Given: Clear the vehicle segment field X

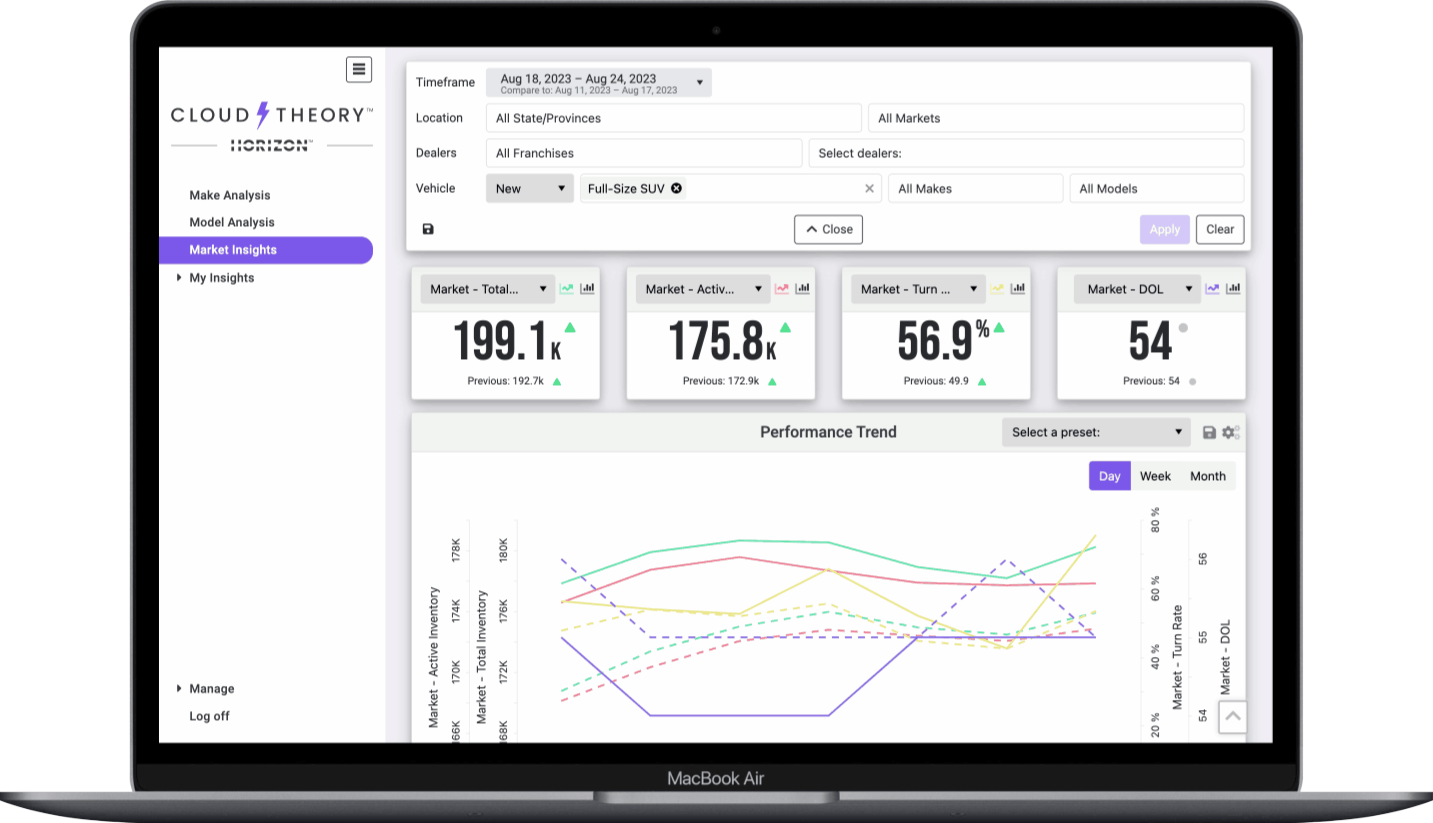Looking at the screenshot, I should coord(869,188).
